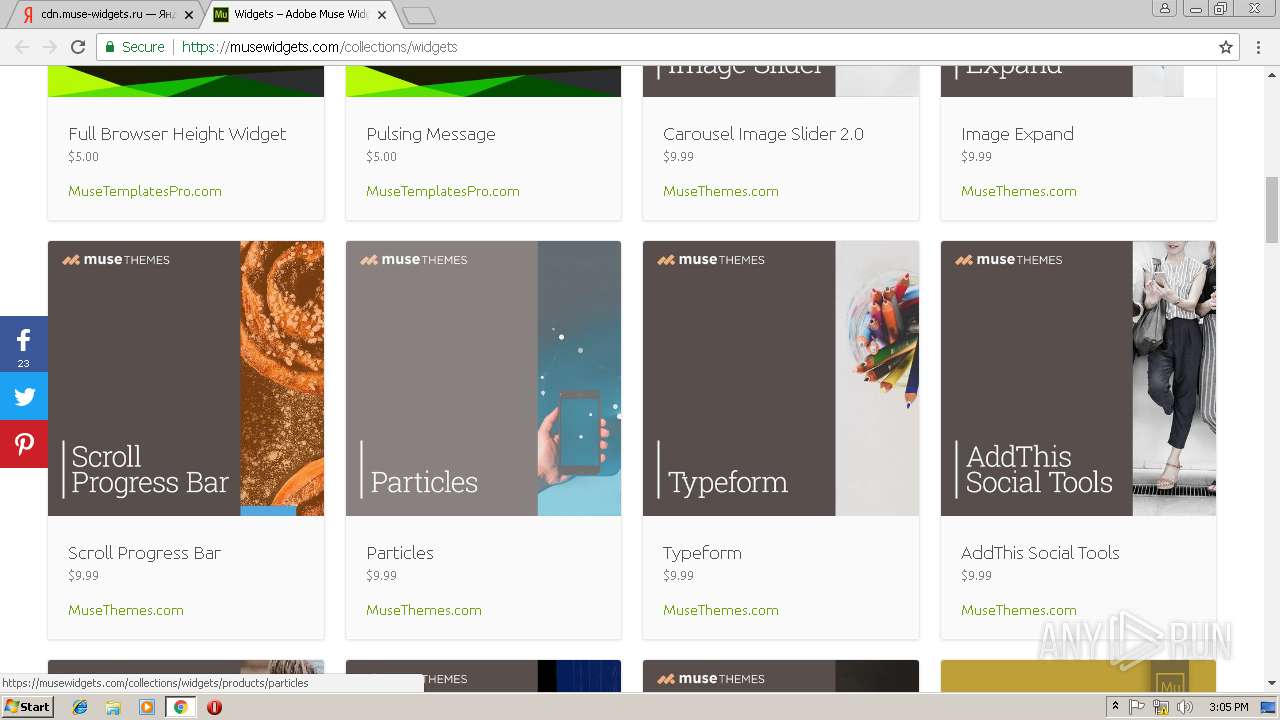Screen dimensions: 1280x720
Task: Click $9.99 price of AddThis Social Tools
Action: 976,576
